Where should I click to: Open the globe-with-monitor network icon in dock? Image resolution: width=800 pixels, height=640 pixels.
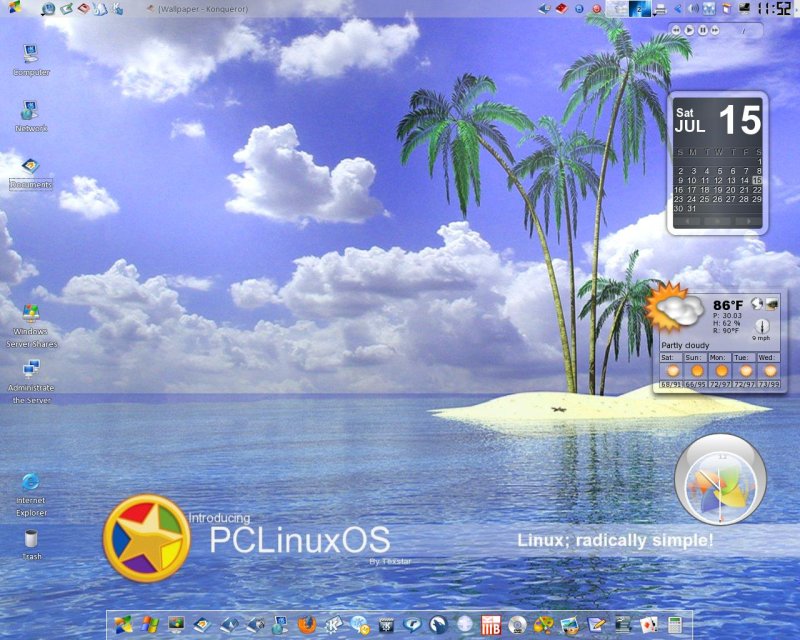[280, 625]
